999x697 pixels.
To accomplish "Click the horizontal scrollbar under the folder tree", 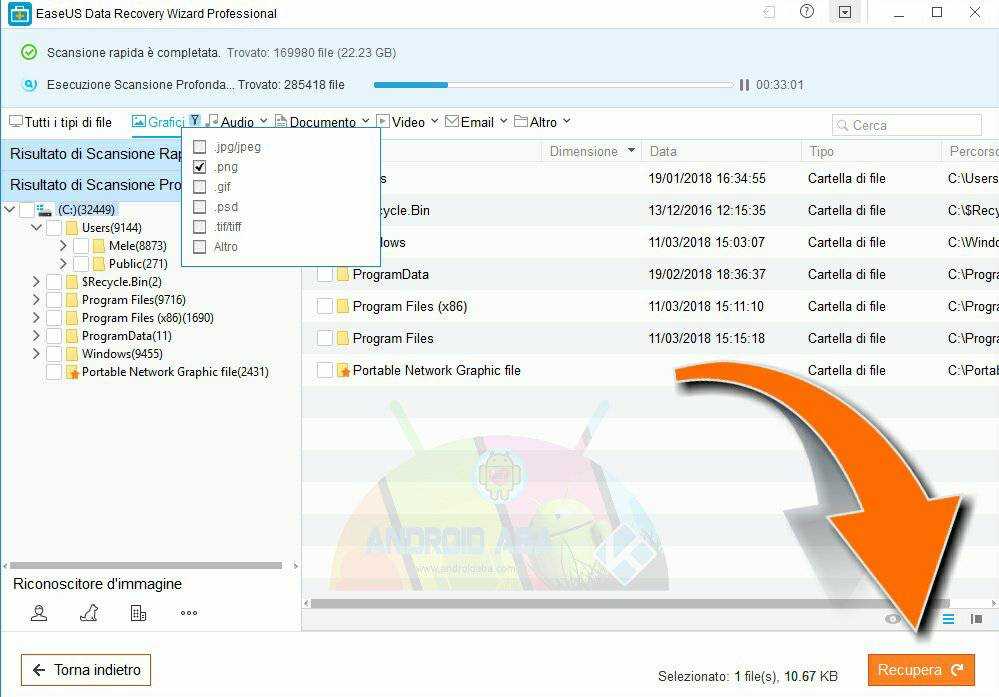I will pyautogui.click(x=146, y=566).
